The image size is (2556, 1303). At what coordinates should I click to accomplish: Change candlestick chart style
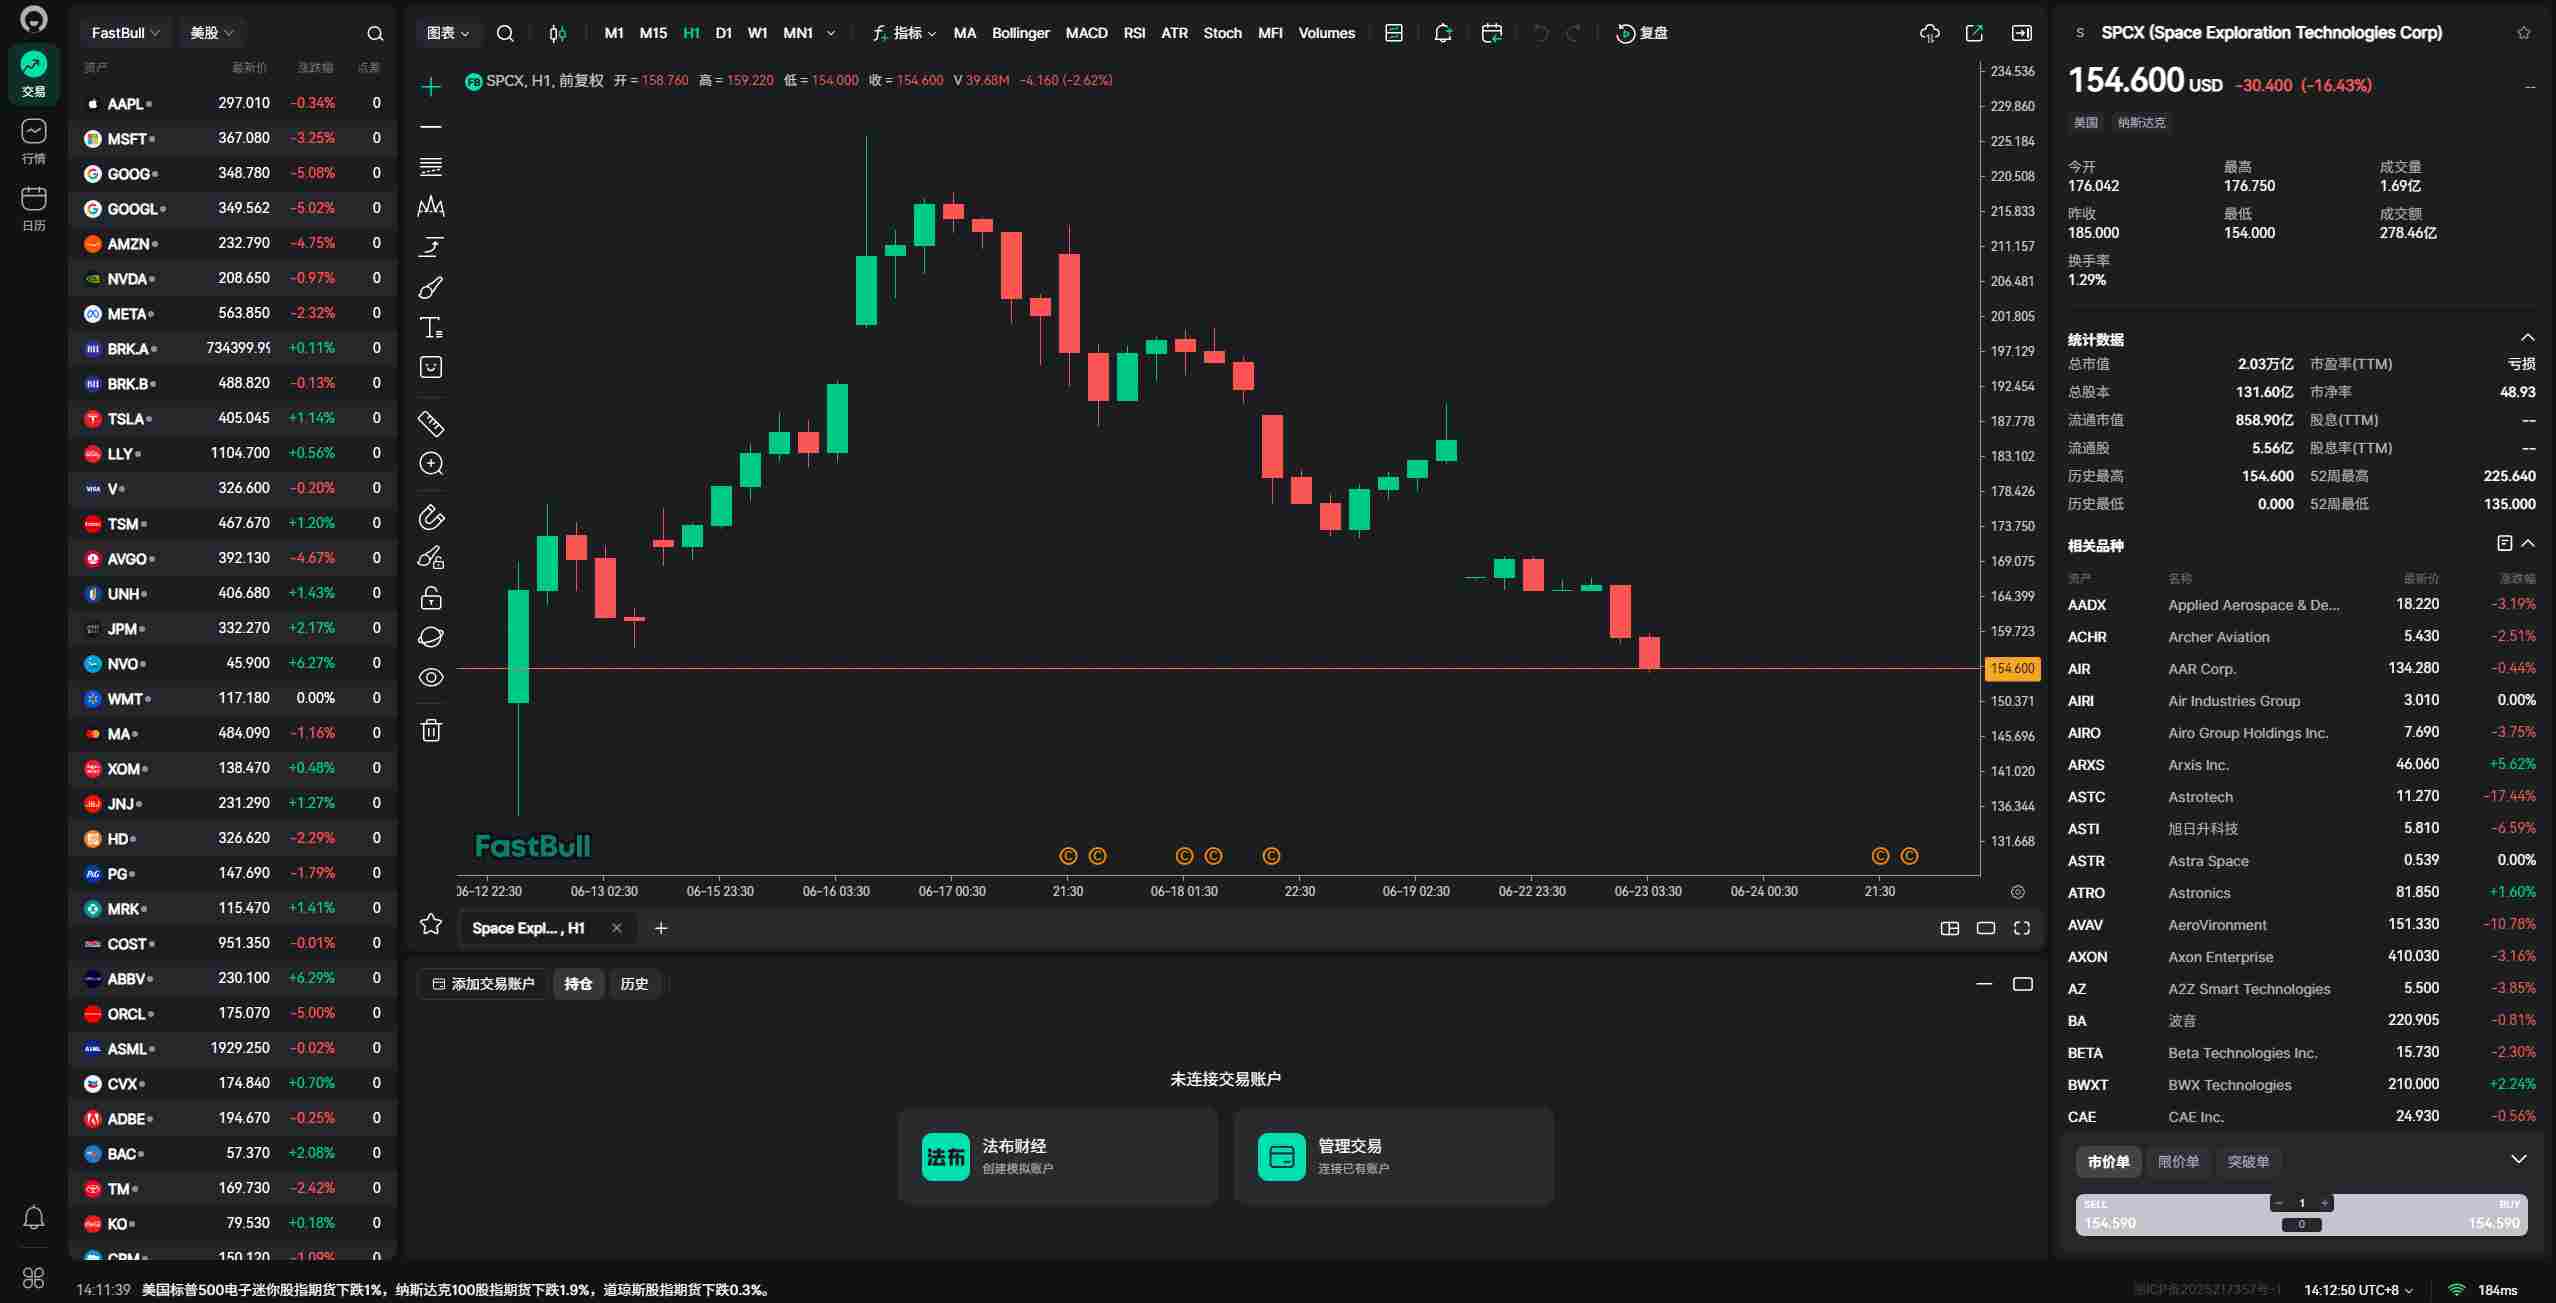558,33
